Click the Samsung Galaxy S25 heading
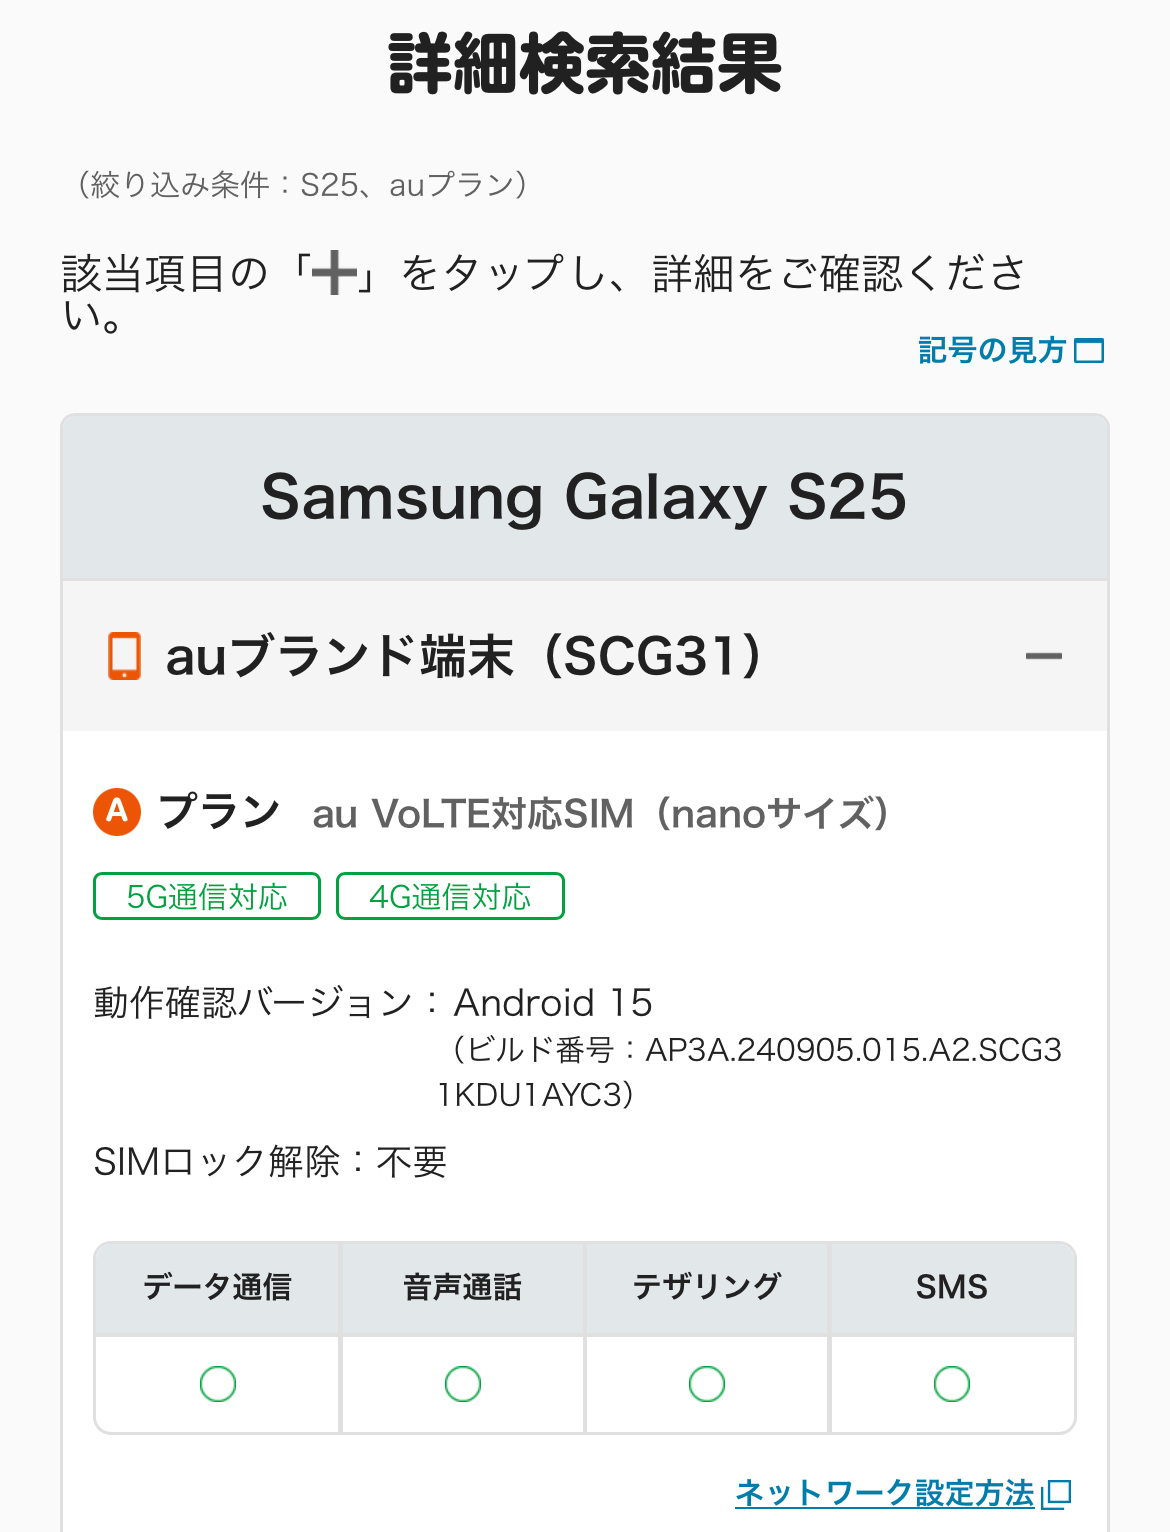The image size is (1170, 1532). coord(584,497)
